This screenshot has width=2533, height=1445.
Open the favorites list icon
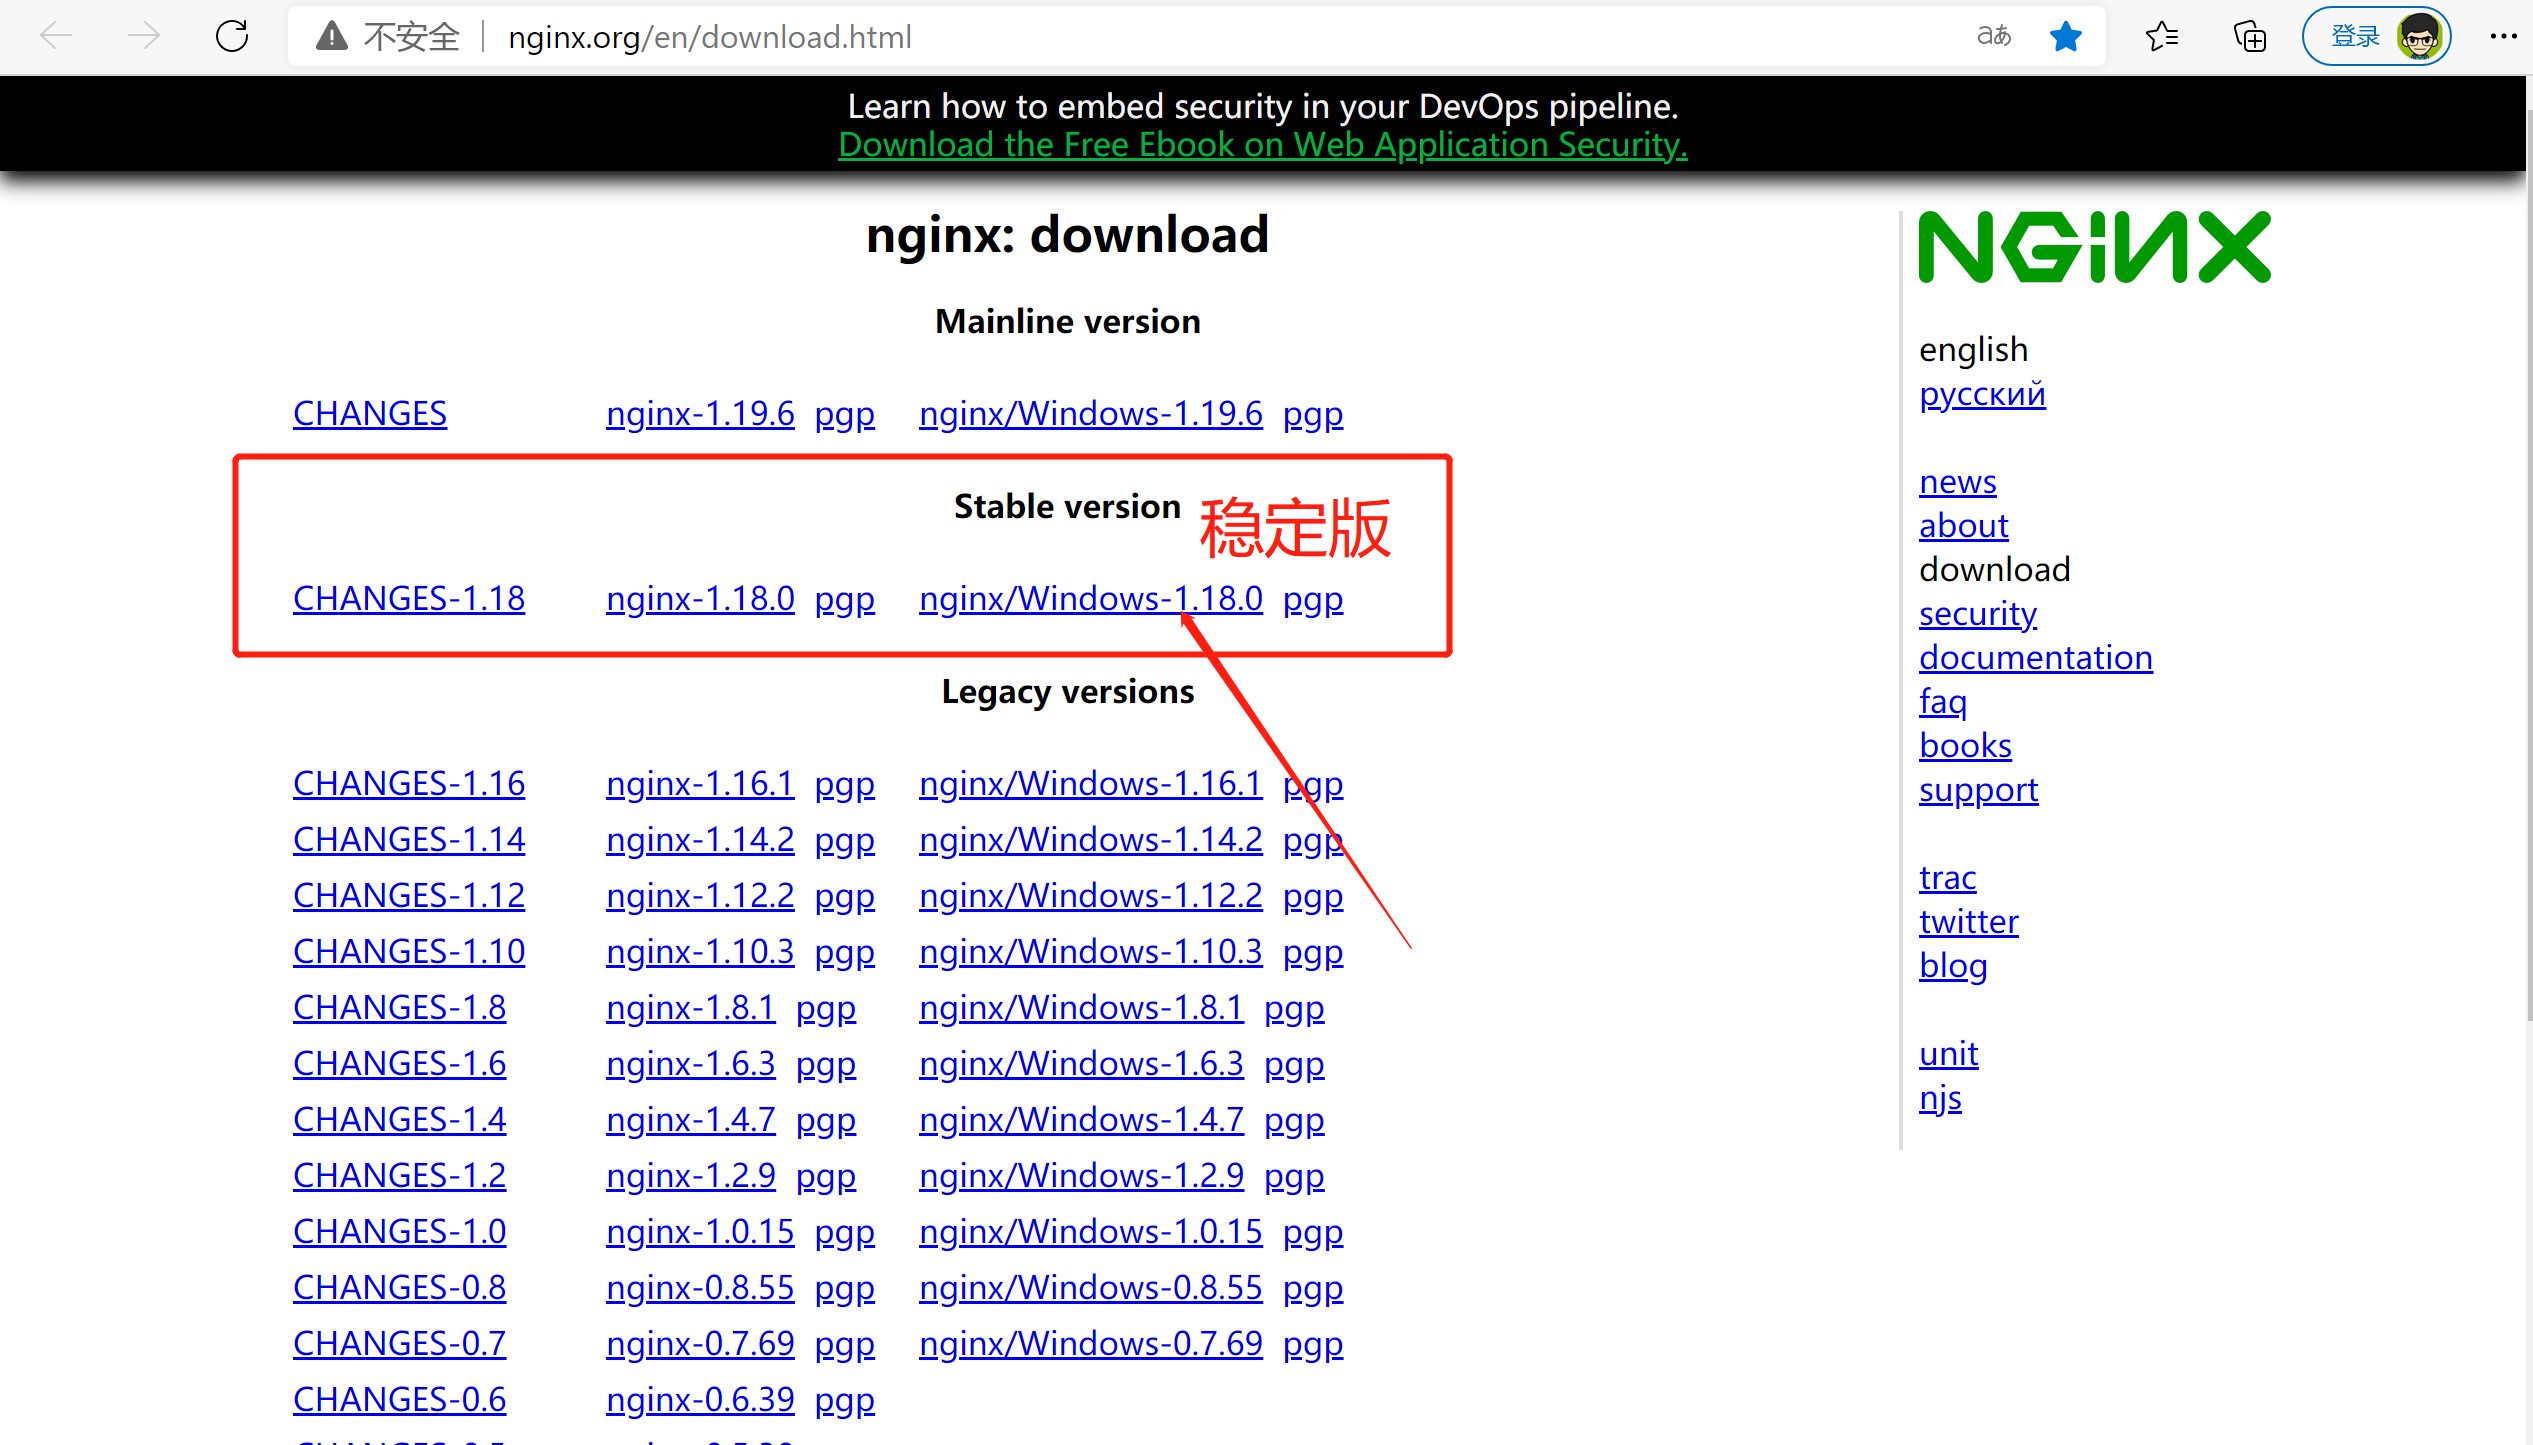click(x=2161, y=37)
